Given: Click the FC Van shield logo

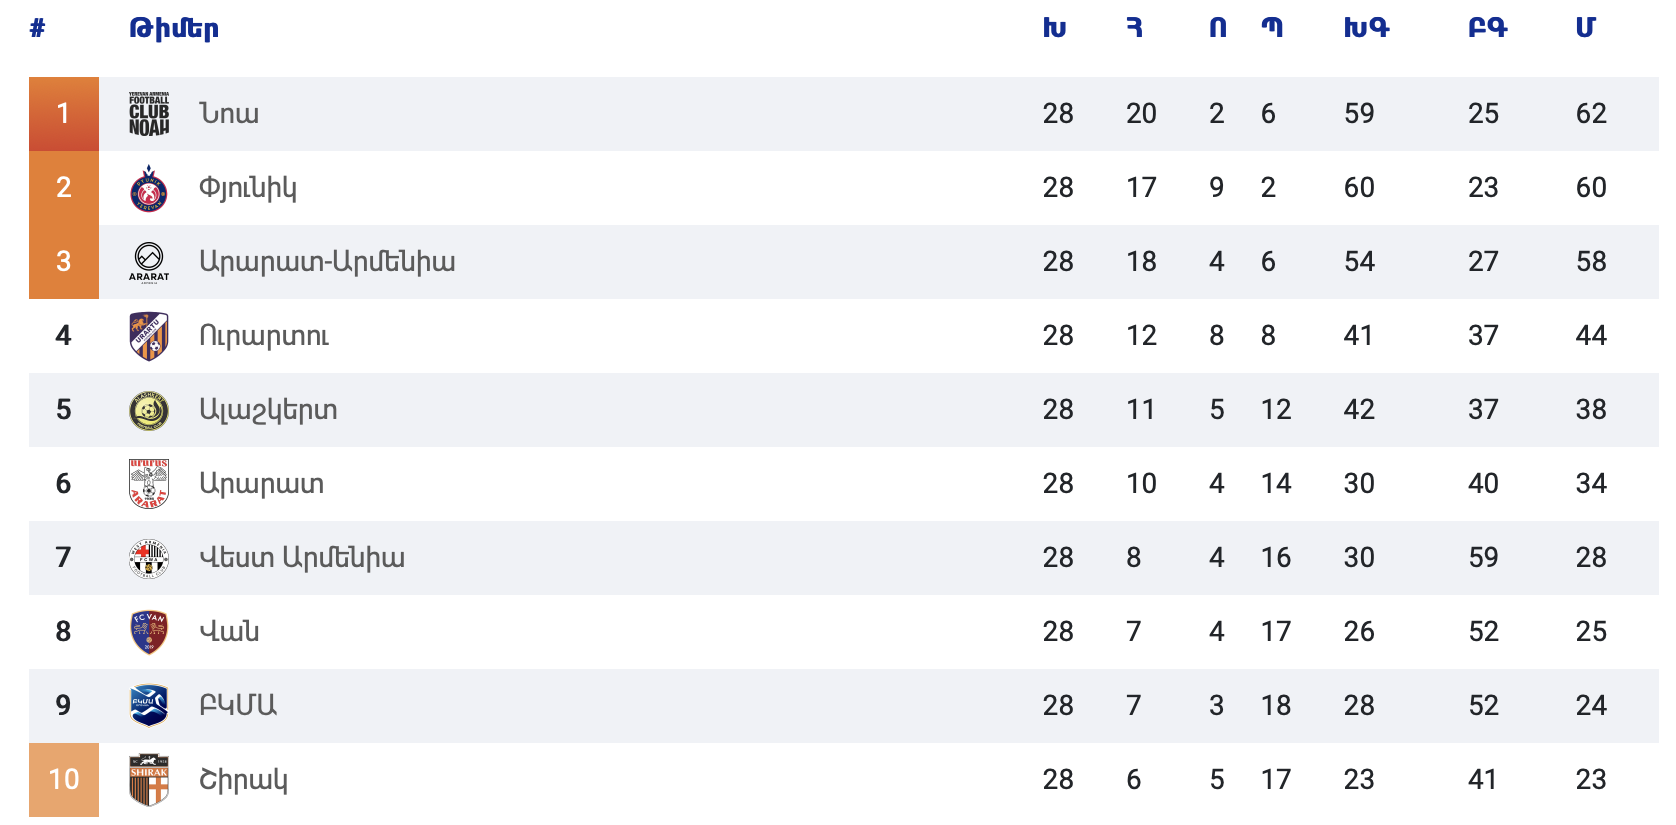Looking at the screenshot, I should tap(149, 632).
